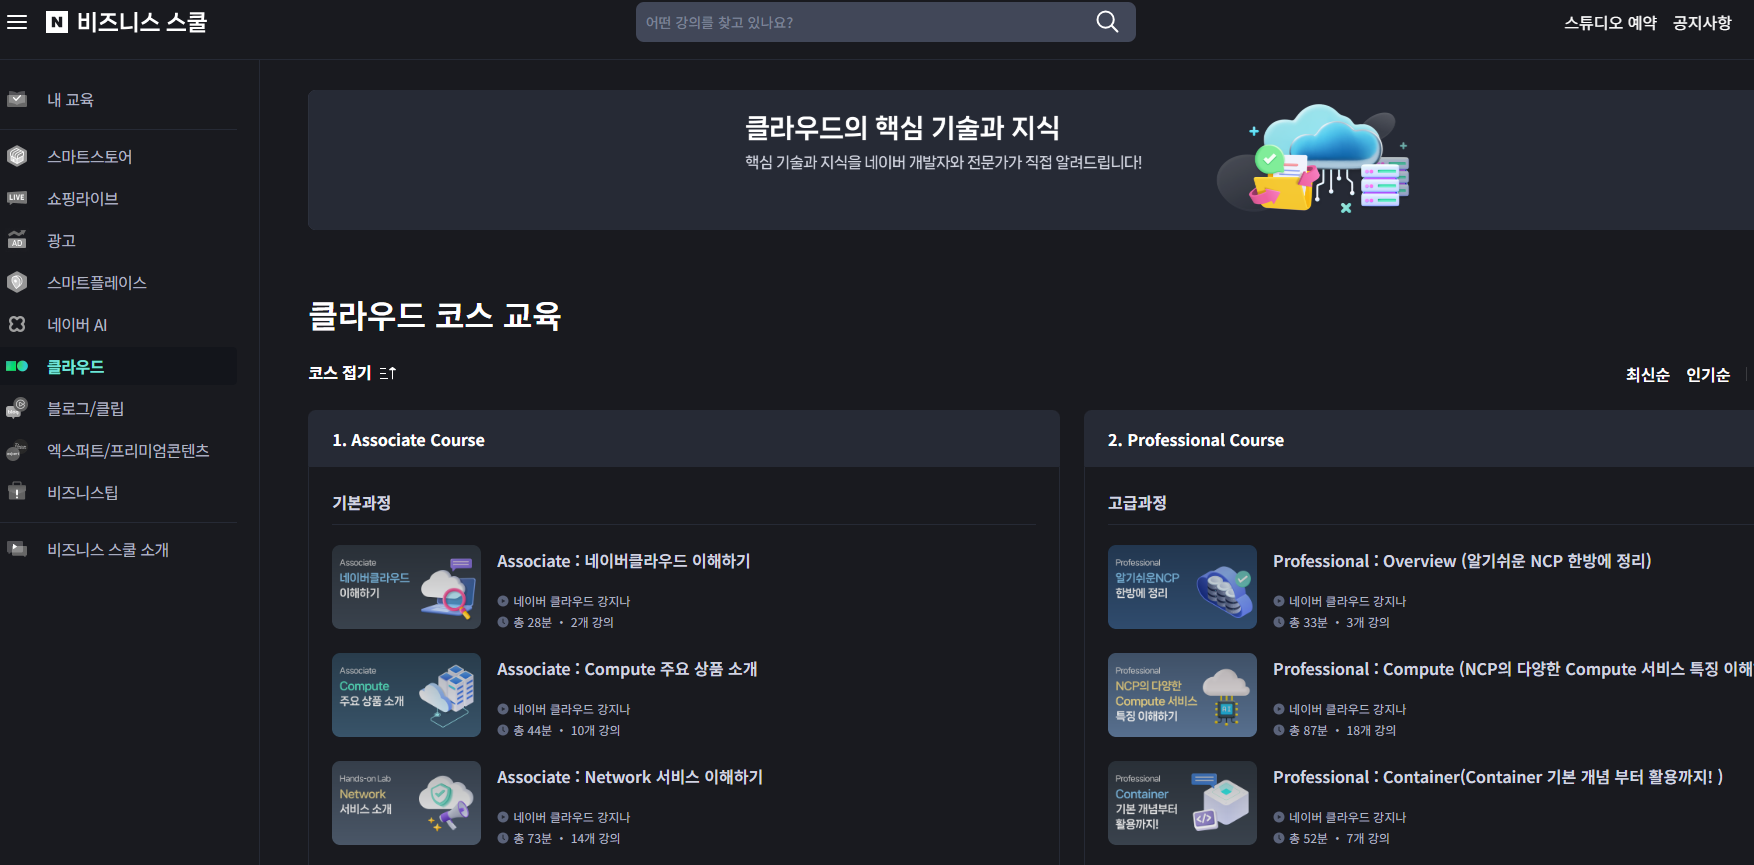This screenshot has width=1754, height=865.
Task: Focus the course search input field
Action: coord(865,22)
